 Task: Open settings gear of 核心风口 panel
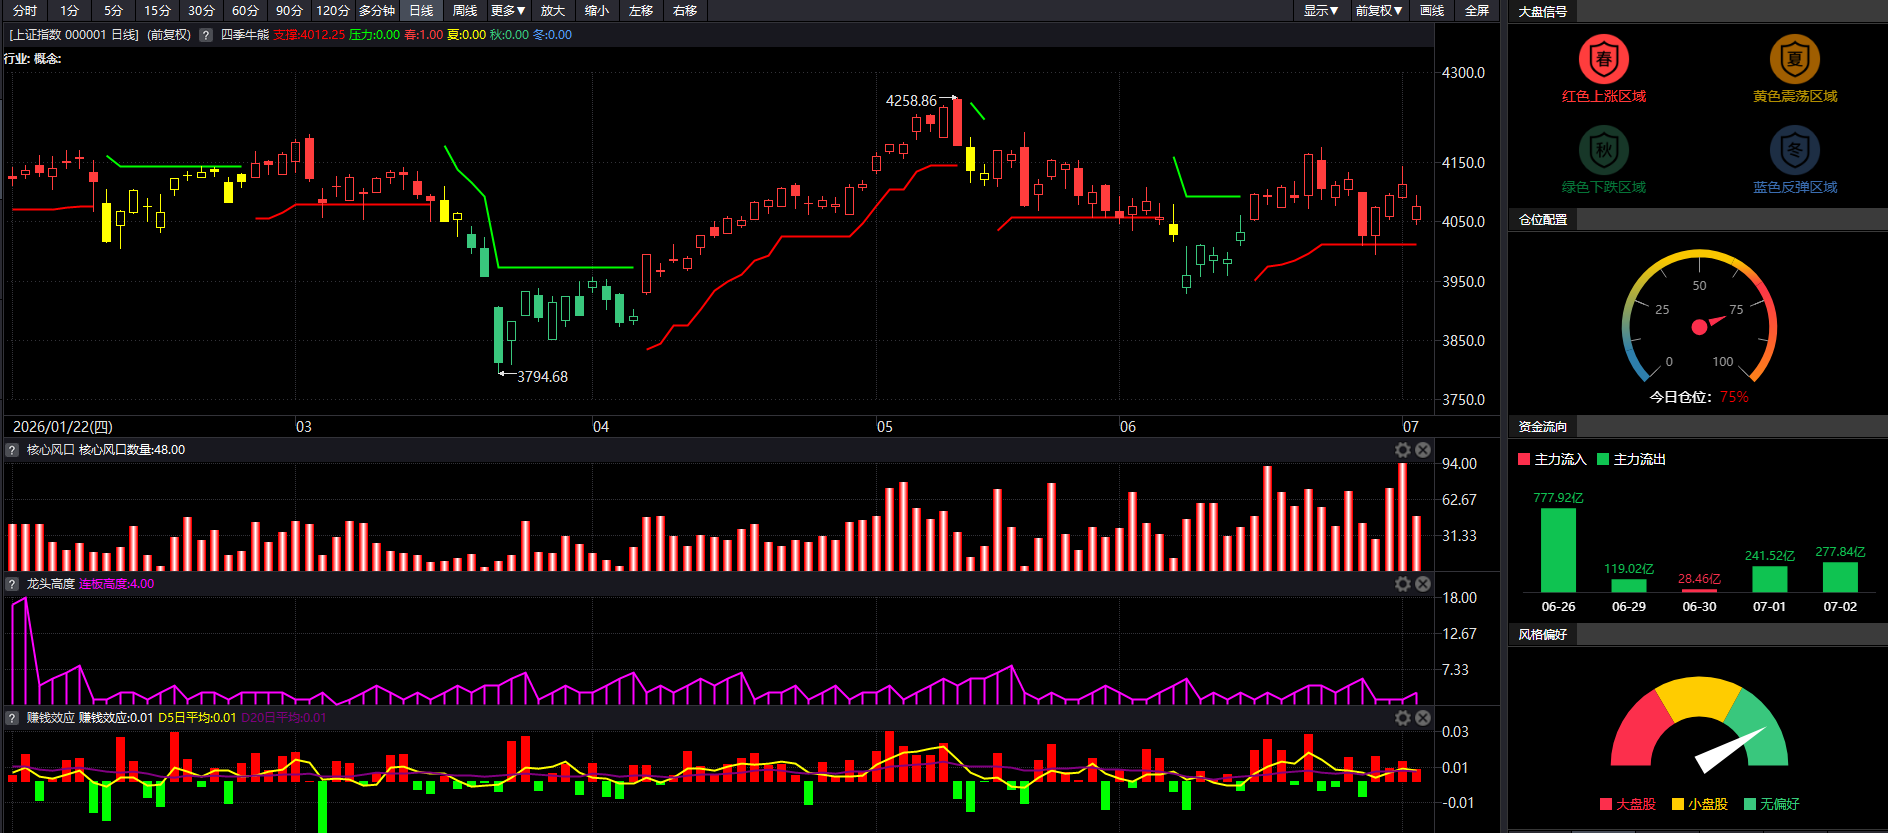(x=1403, y=450)
